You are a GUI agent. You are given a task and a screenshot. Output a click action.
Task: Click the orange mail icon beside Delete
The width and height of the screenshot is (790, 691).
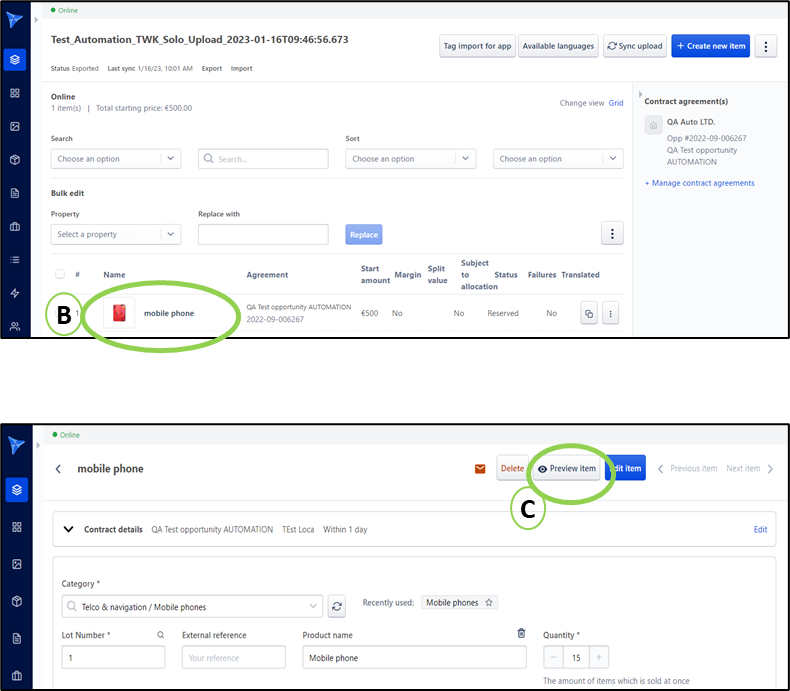(x=480, y=469)
